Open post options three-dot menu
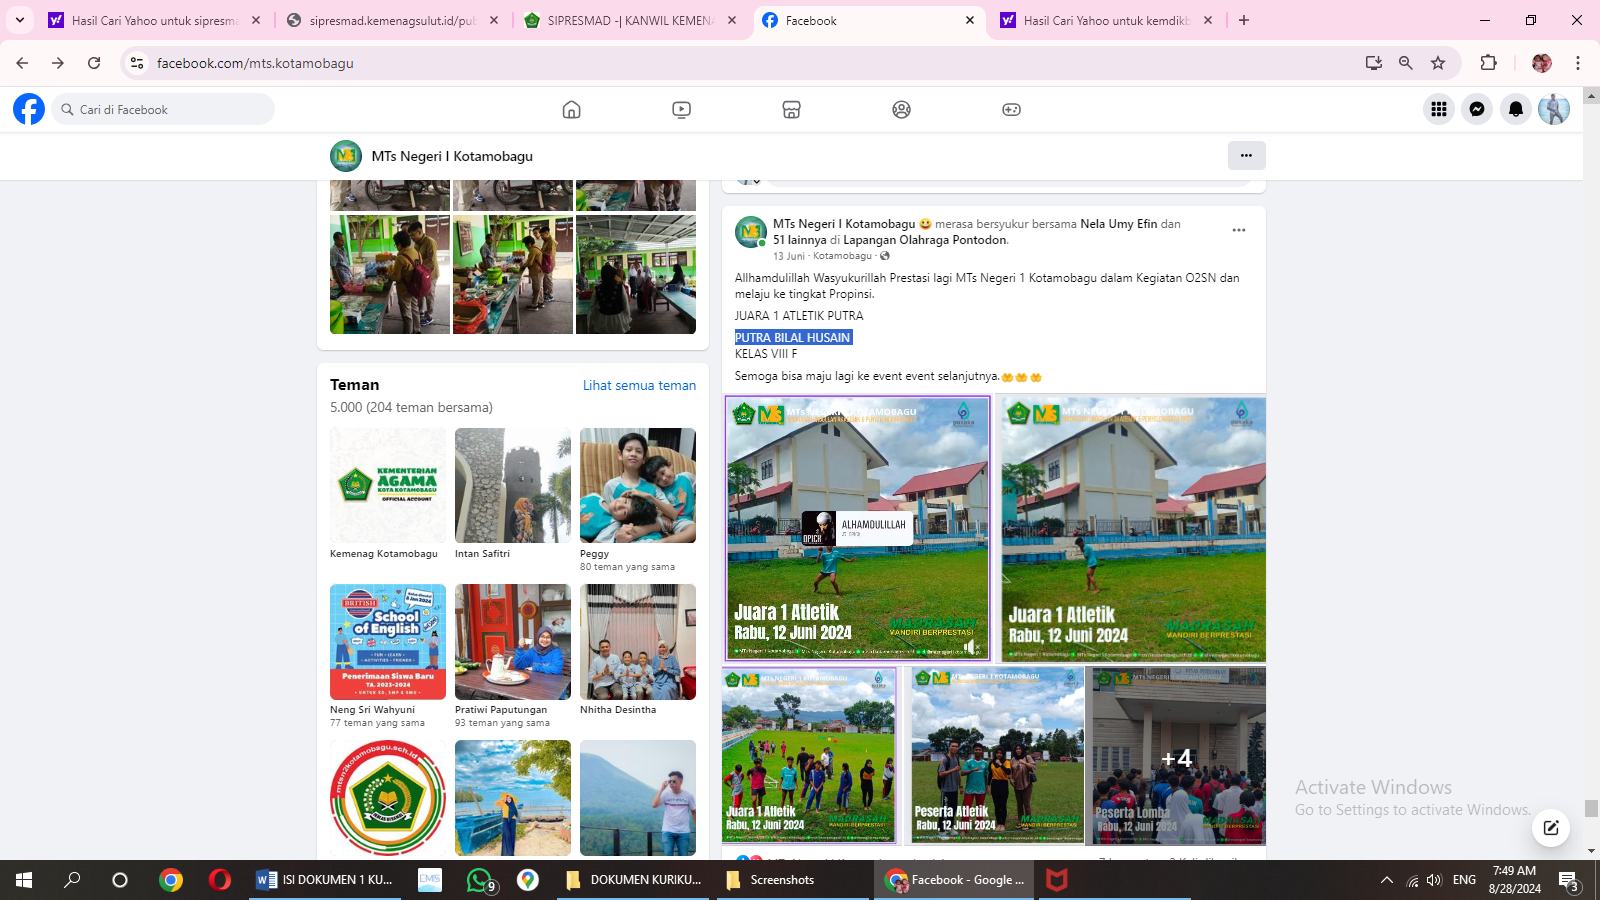 [x=1239, y=230]
